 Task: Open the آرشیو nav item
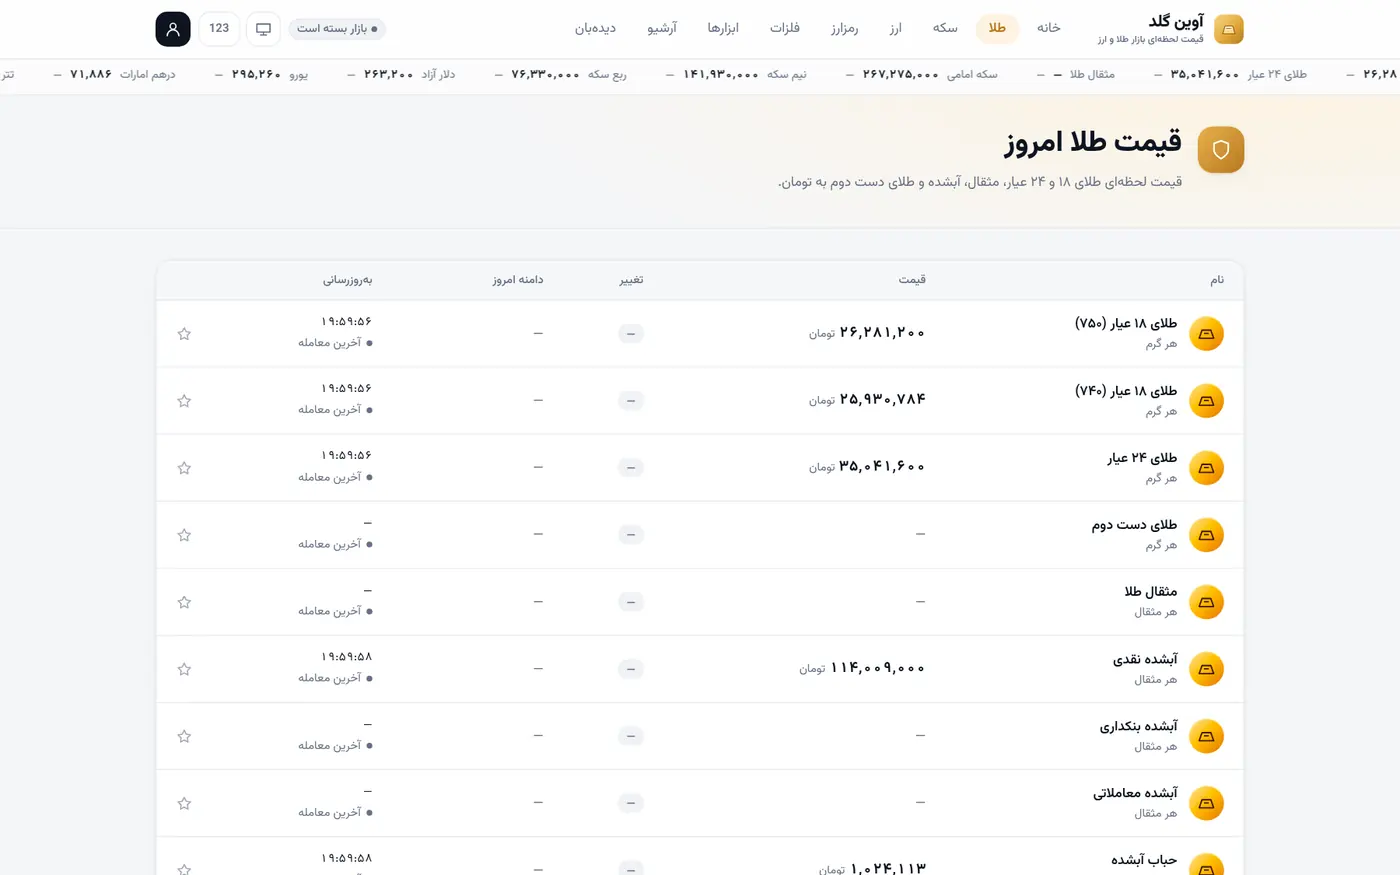click(662, 28)
